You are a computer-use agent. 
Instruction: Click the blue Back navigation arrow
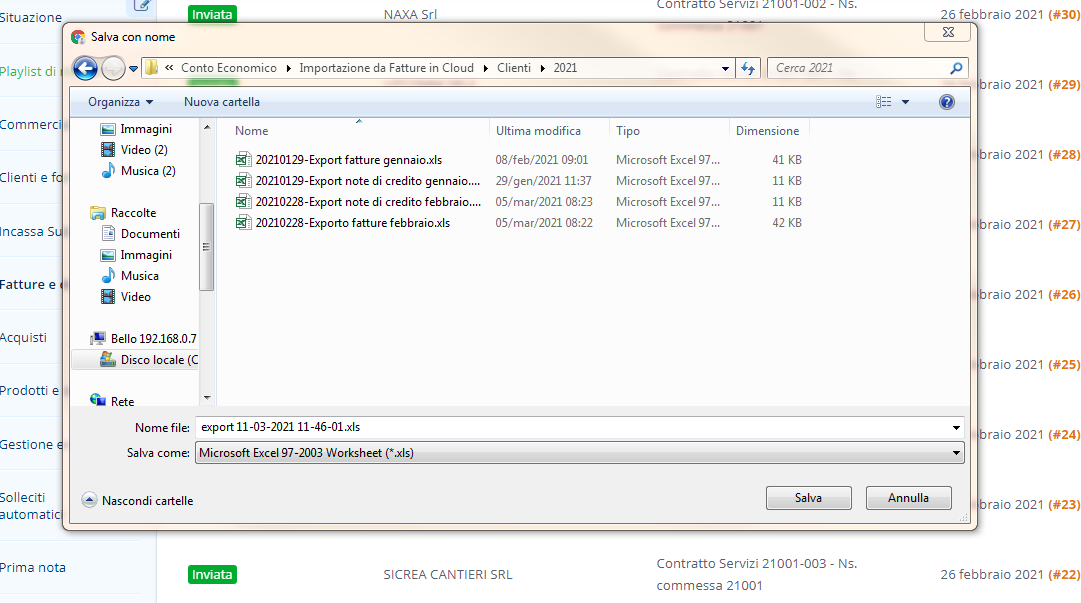(86, 68)
